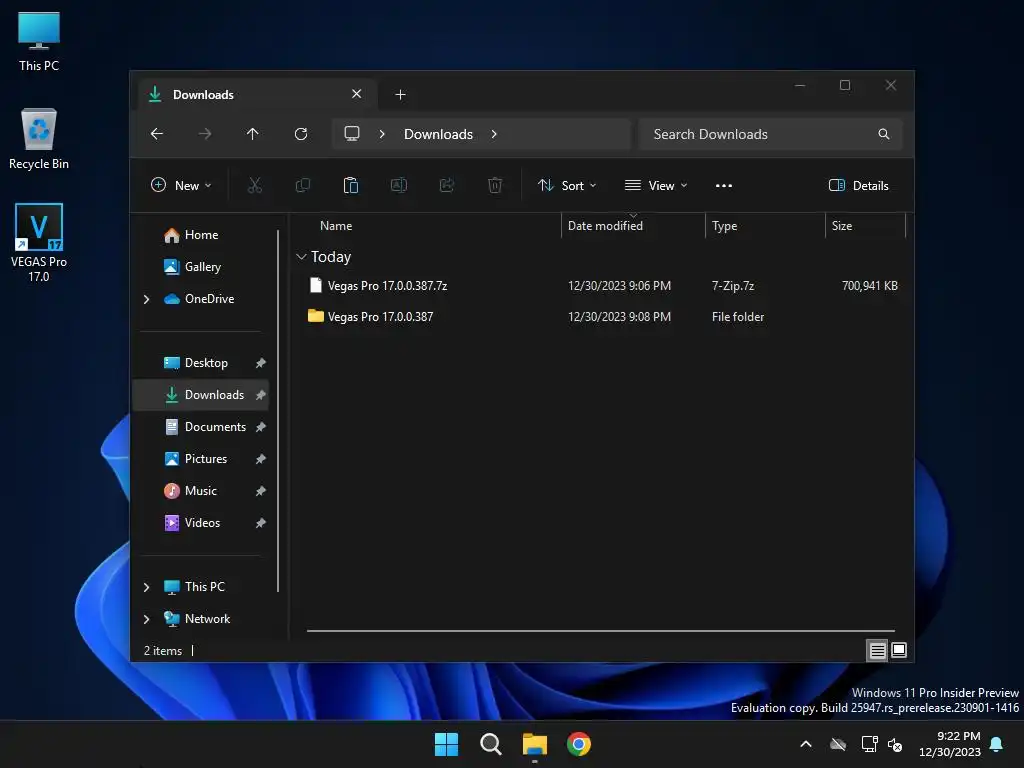
Task: Expand the This PC tree node
Action: click(x=146, y=587)
